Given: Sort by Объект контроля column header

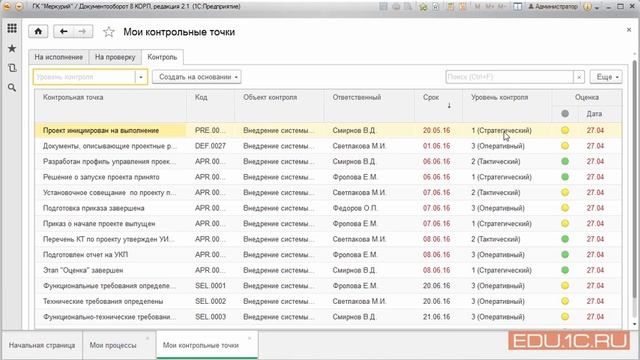Looking at the screenshot, I should (x=279, y=105).
